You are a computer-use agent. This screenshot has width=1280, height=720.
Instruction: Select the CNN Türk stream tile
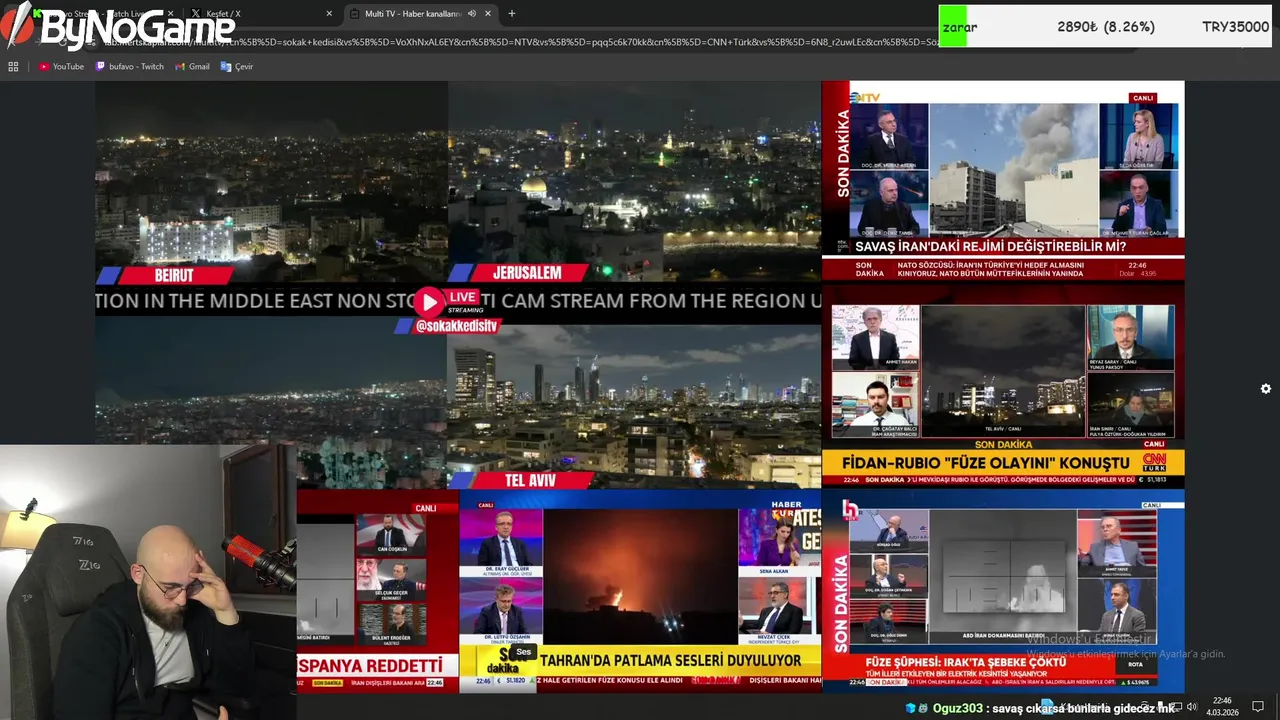click(x=1003, y=386)
